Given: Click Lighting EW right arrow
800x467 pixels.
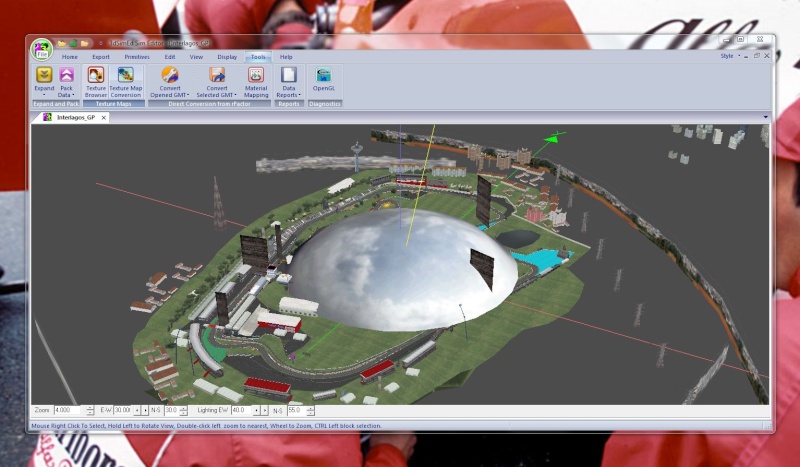Looking at the screenshot, I should tap(265, 410).
